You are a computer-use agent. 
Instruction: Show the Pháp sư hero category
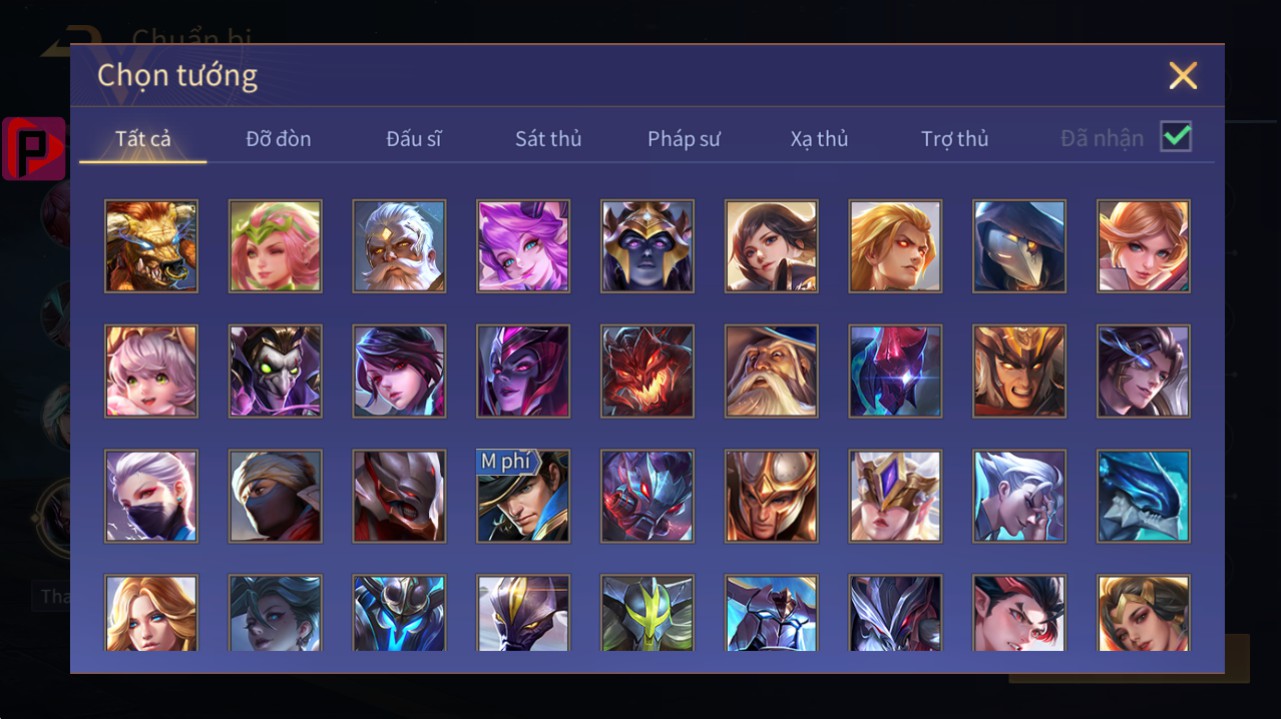click(684, 139)
